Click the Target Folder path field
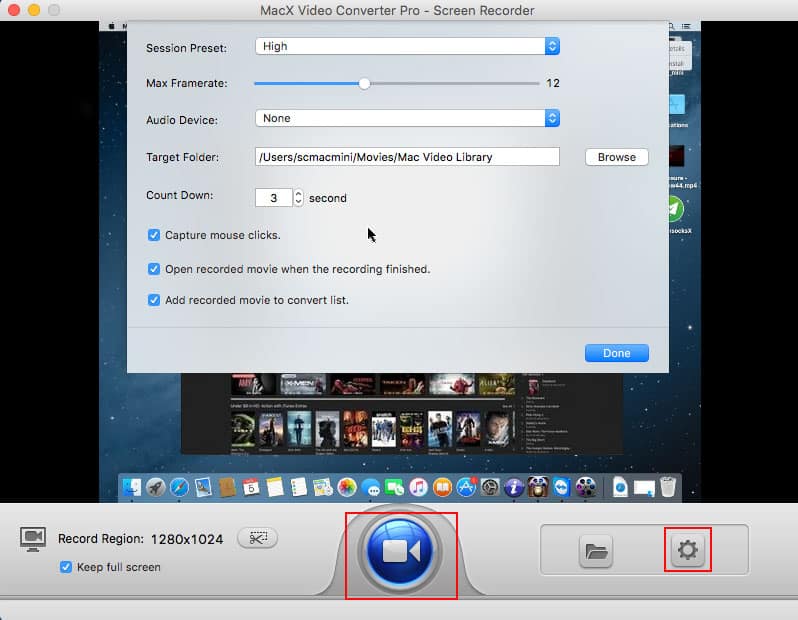798x620 pixels. 407,157
